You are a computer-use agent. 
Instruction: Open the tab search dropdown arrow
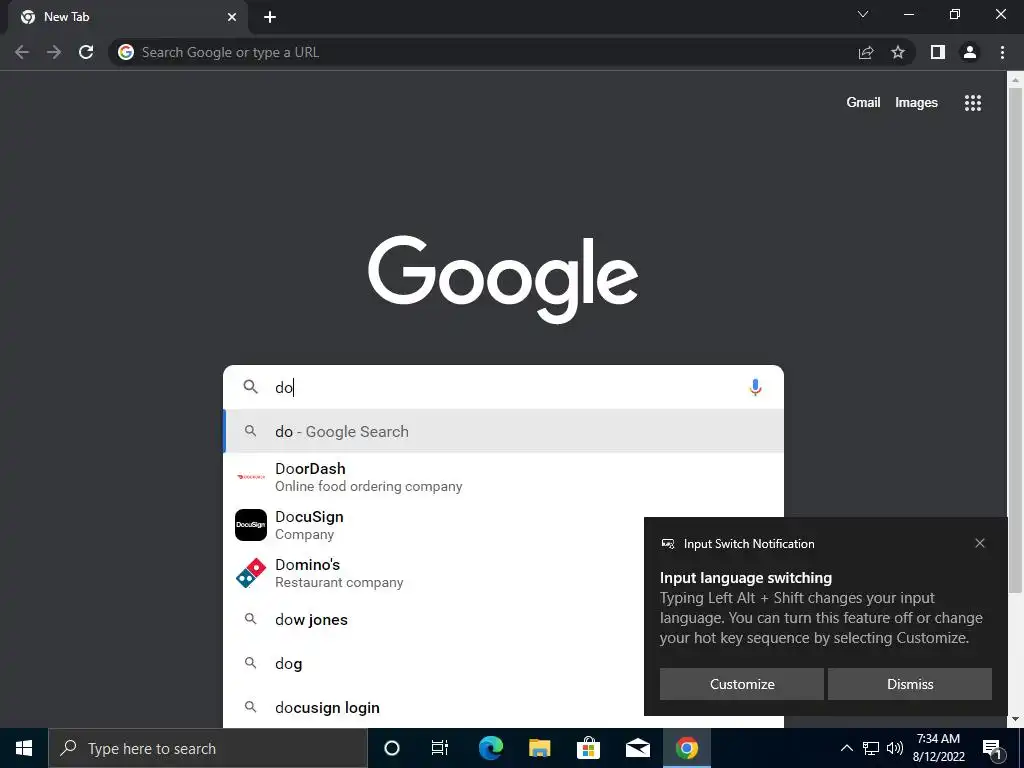(x=863, y=14)
